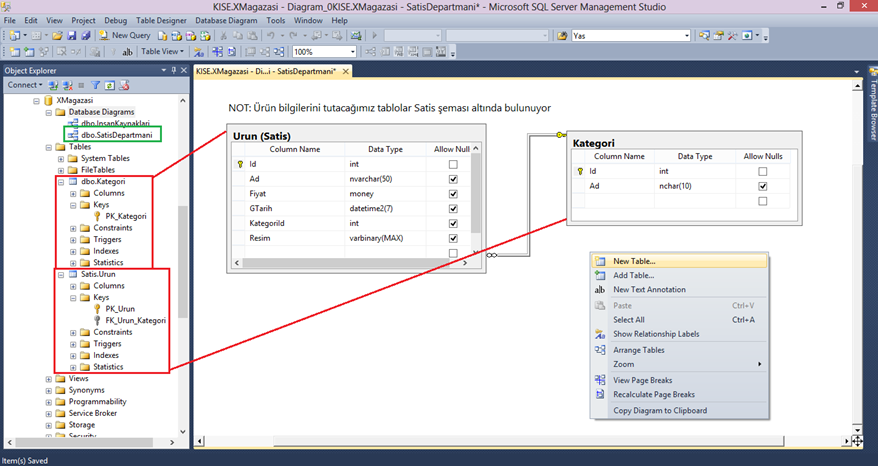Click Add Table icon on diagram toolbar
This screenshot has width=878, height=466.
click(29, 52)
